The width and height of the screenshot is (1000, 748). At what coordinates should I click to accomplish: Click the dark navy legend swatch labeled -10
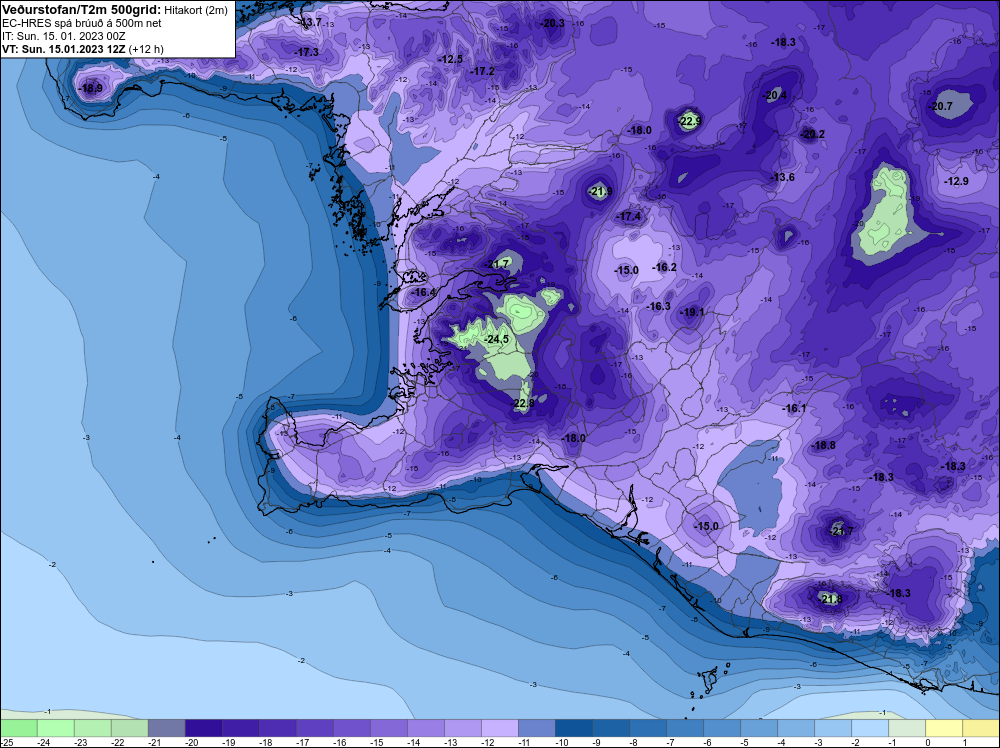pos(573,728)
